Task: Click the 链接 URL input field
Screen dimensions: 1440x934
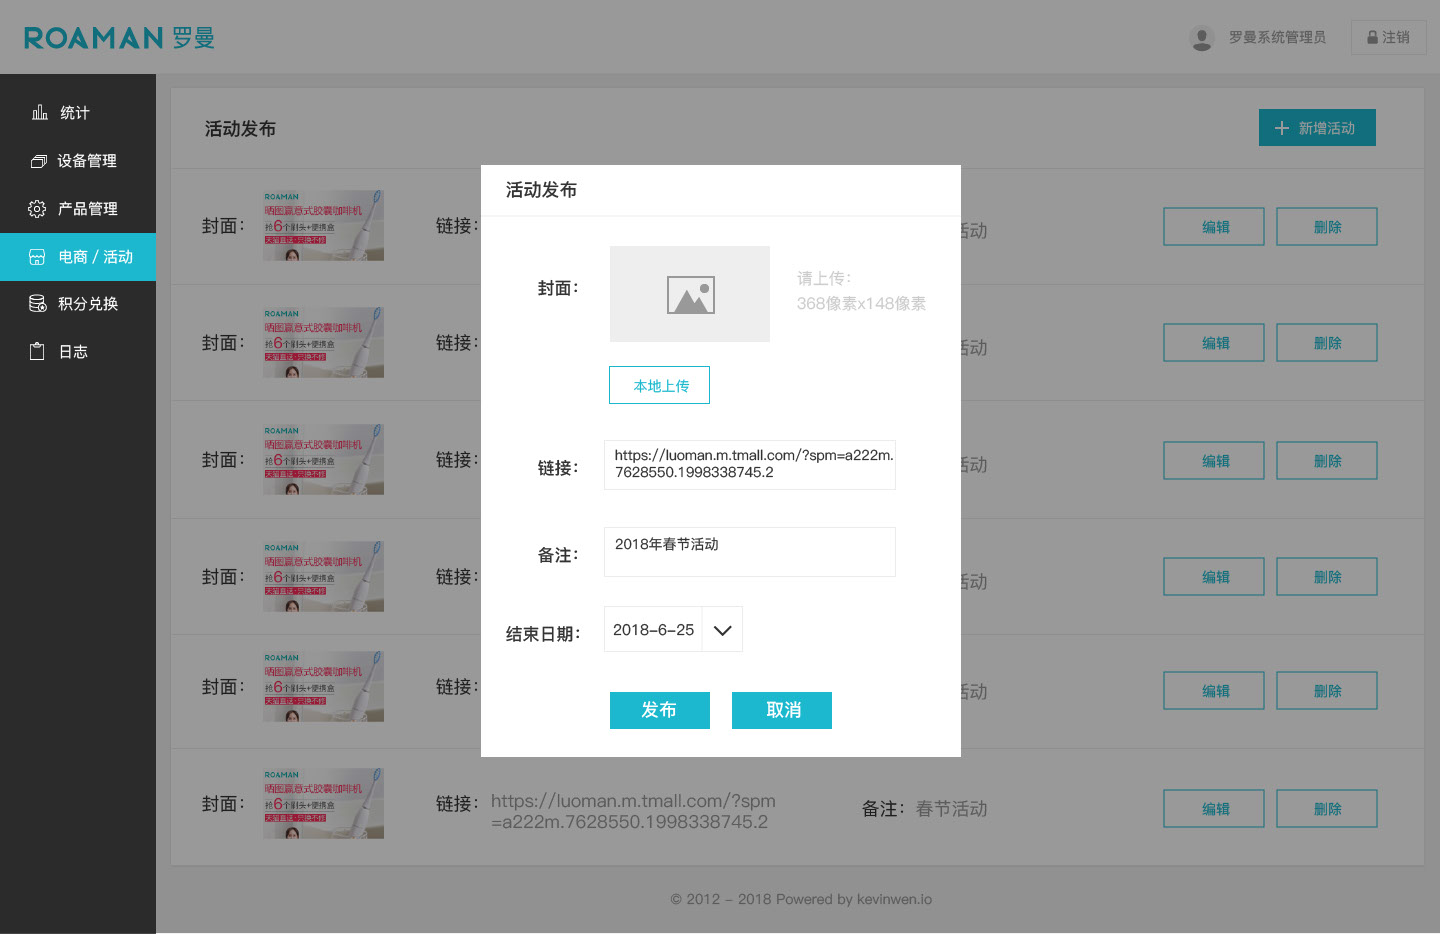Action: pos(750,465)
